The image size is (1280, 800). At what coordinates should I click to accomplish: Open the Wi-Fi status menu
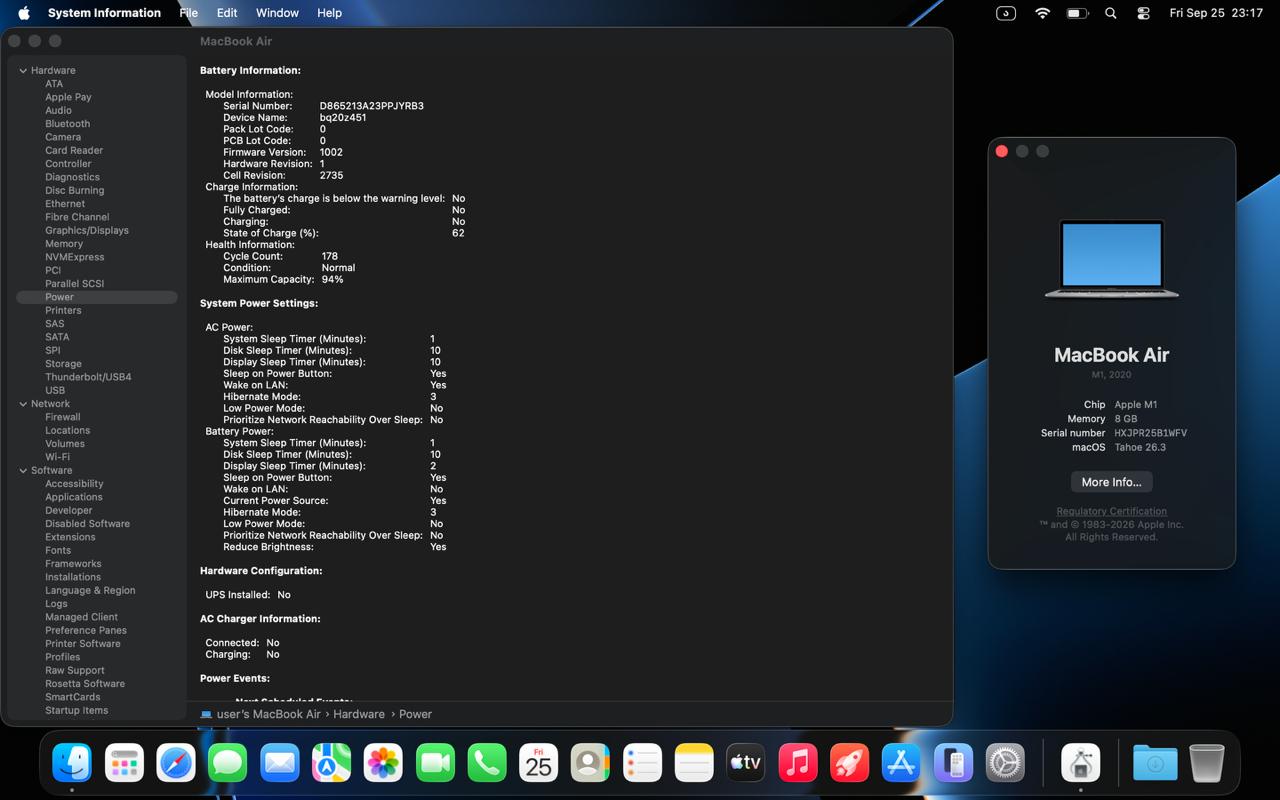[1042, 13]
